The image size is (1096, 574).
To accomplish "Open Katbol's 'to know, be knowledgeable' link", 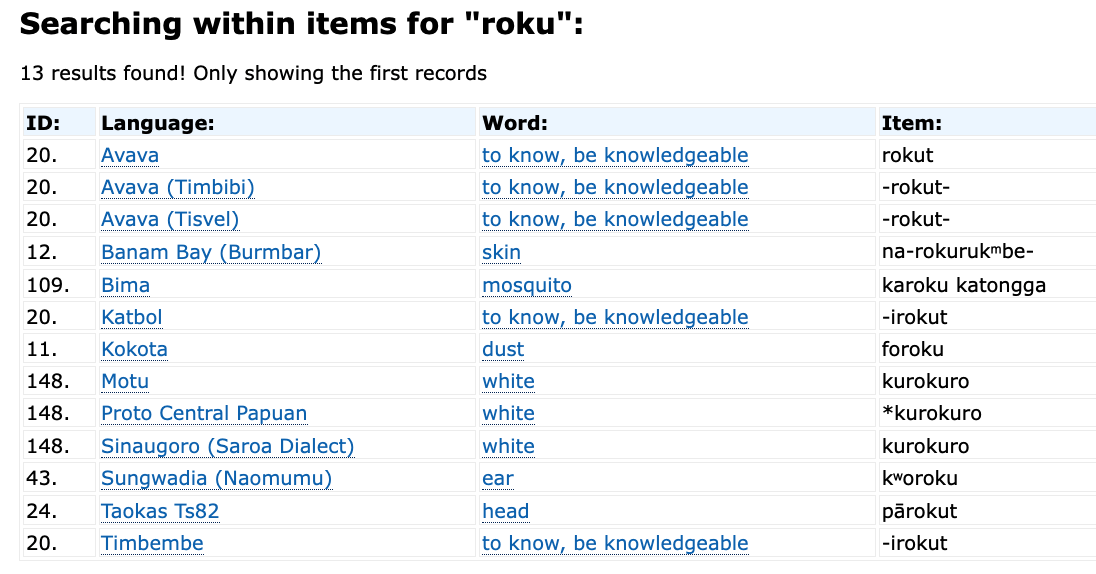I will point(615,317).
